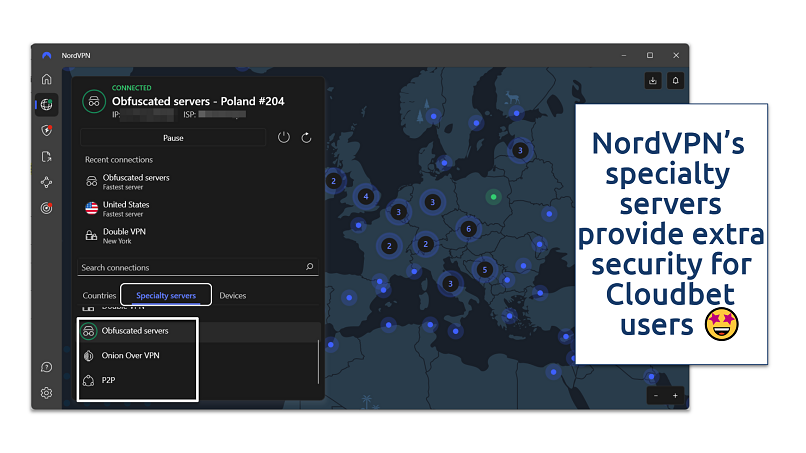Viewport: 806px width, 453px height.
Task: Click the Search connections field
Action: pos(190,267)
